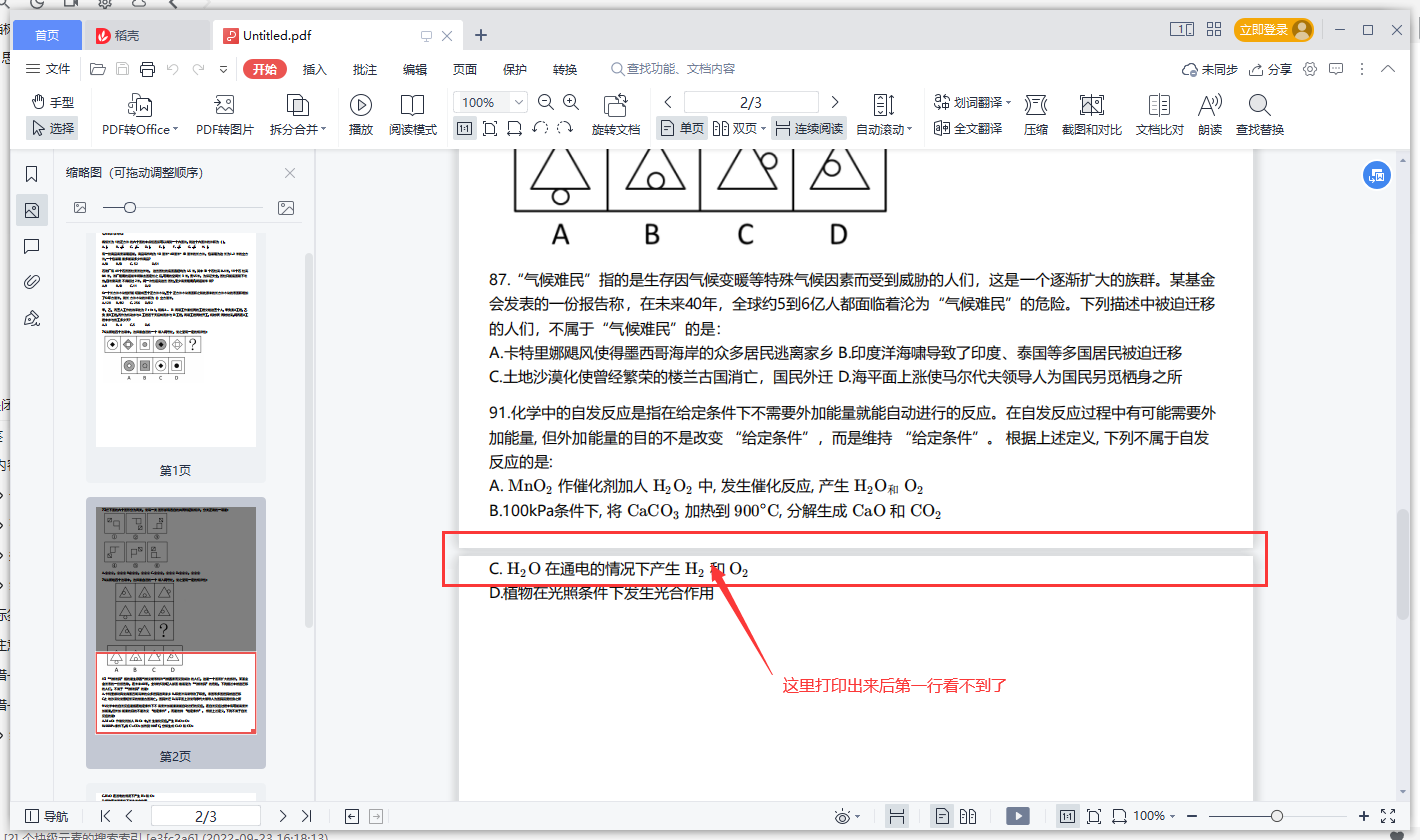1420x840 pixels.
Task: Select the Hand tool (手型)
Action: point(51,103)
